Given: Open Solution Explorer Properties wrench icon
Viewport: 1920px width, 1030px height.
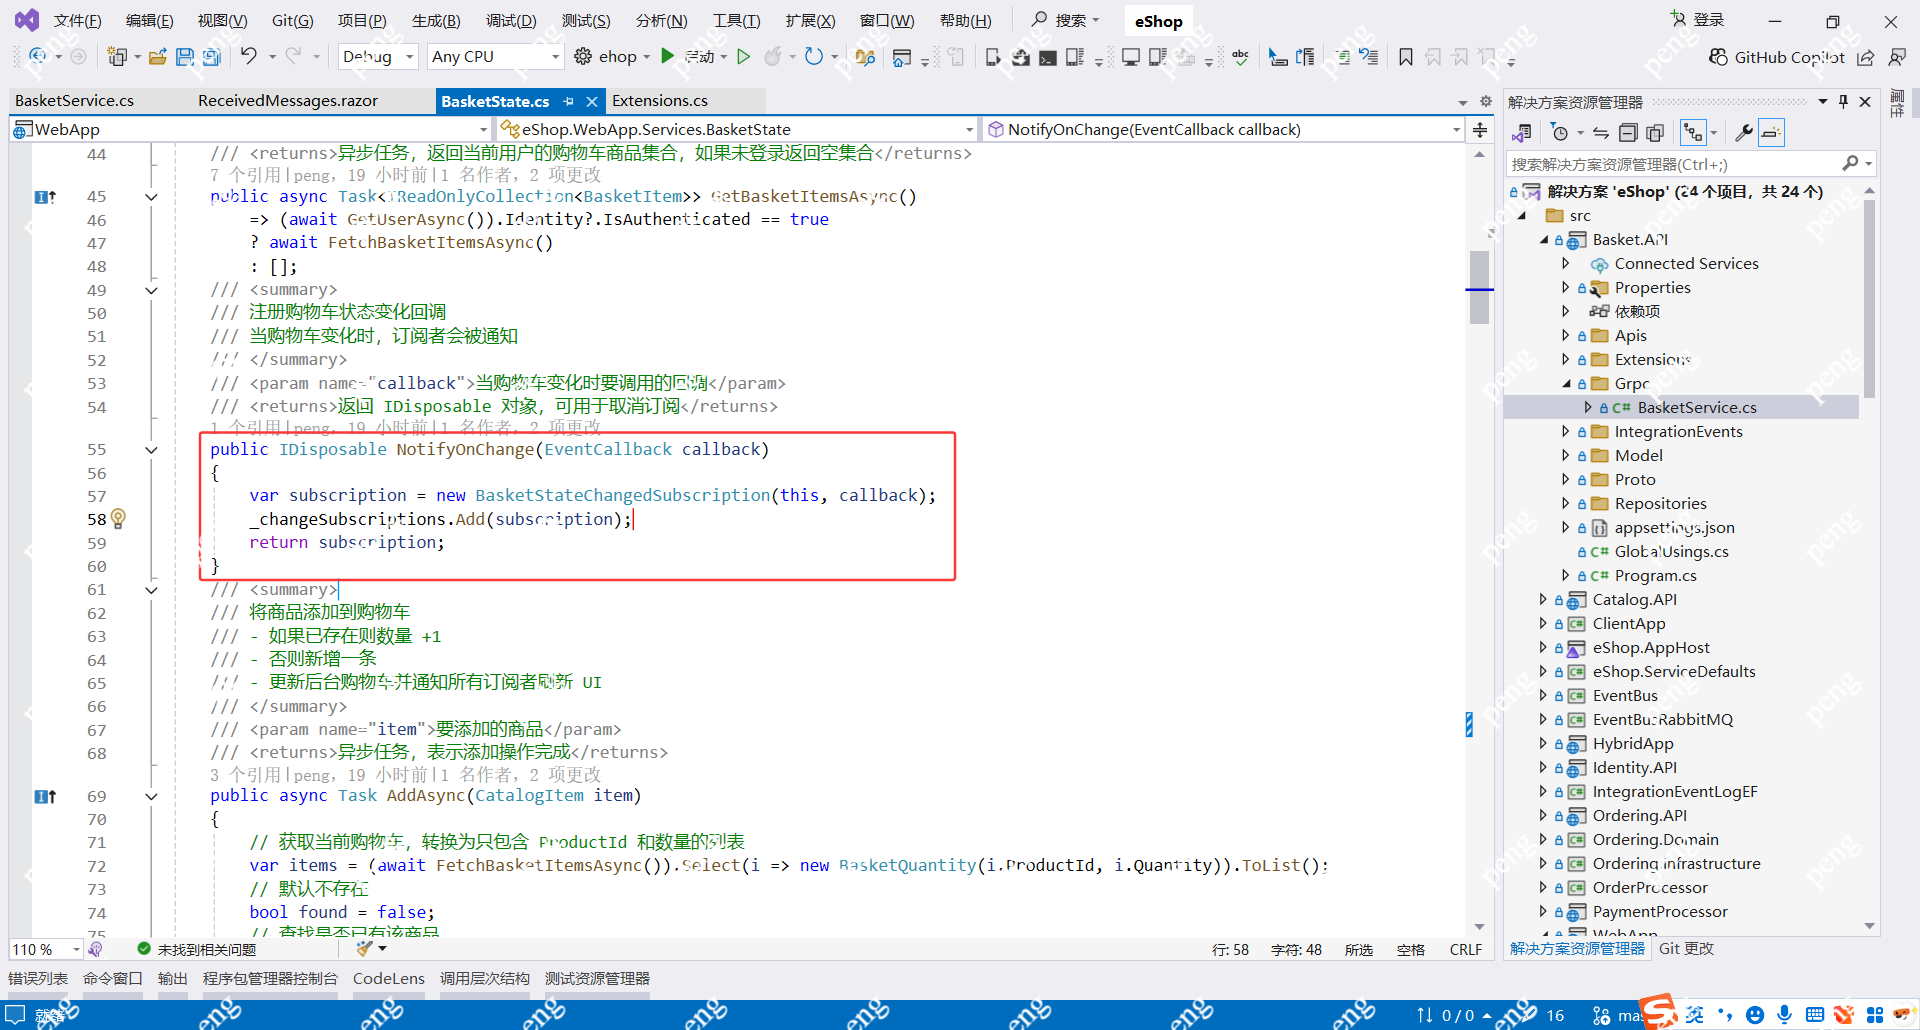Looking at the screenshot, I should 1743,132.
